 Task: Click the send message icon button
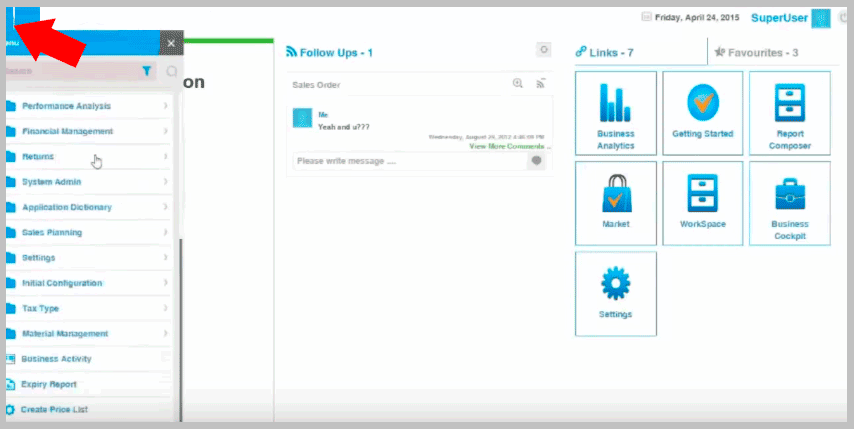pyautogui.click(x=537, y=160)
